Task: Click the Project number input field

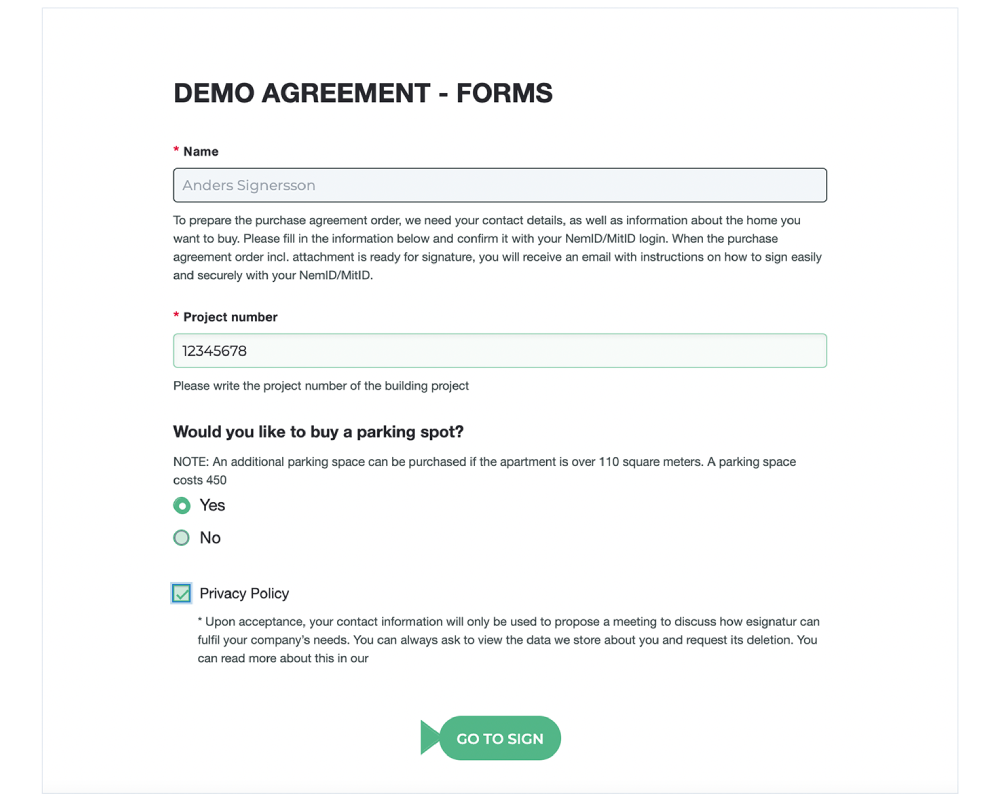Action: [x=499, y=351]
